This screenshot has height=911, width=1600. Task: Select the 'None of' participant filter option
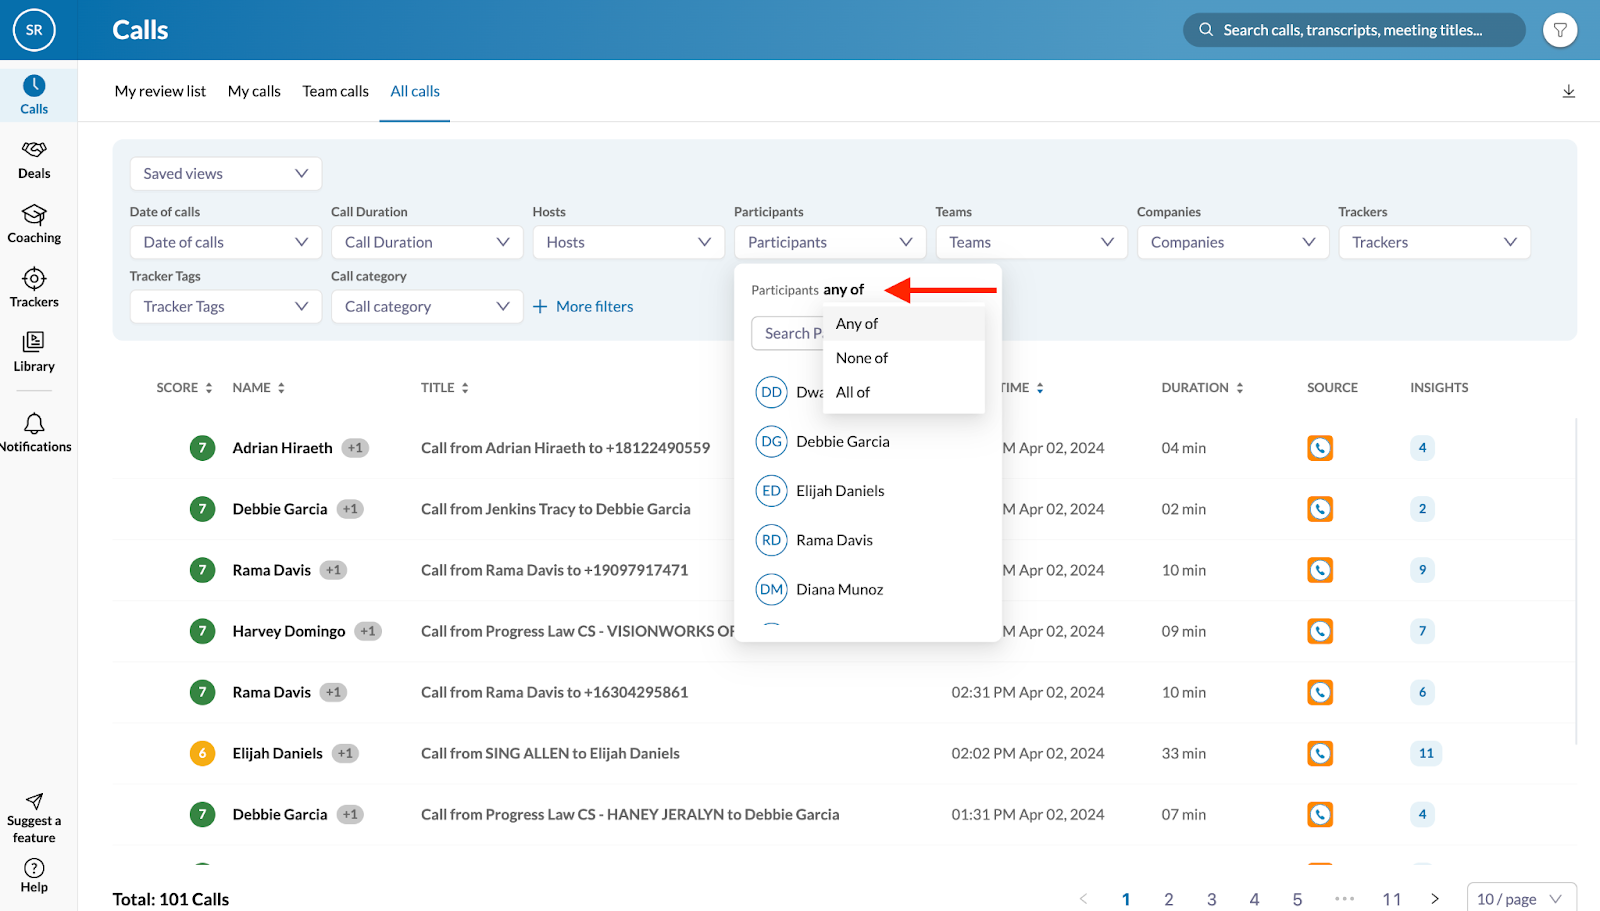tap(861, 357)
